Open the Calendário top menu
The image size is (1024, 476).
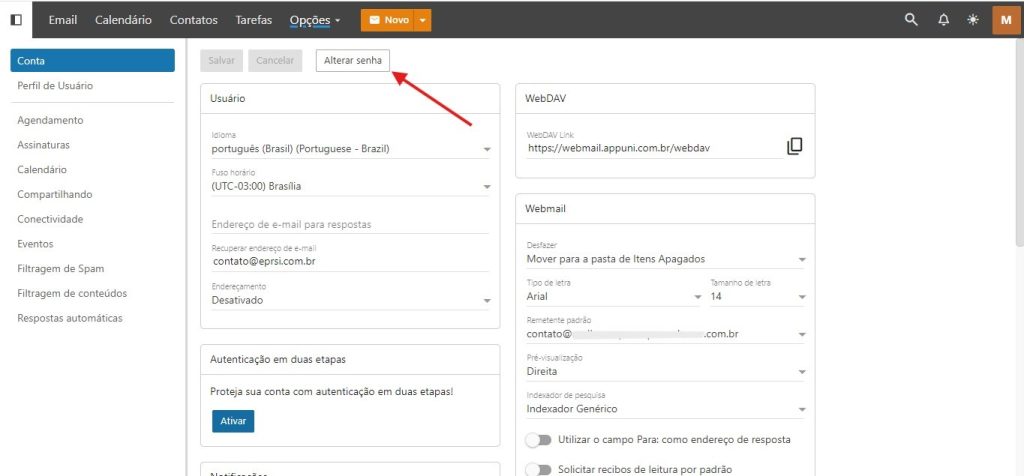pyautogui.click(x=123, y=20)
